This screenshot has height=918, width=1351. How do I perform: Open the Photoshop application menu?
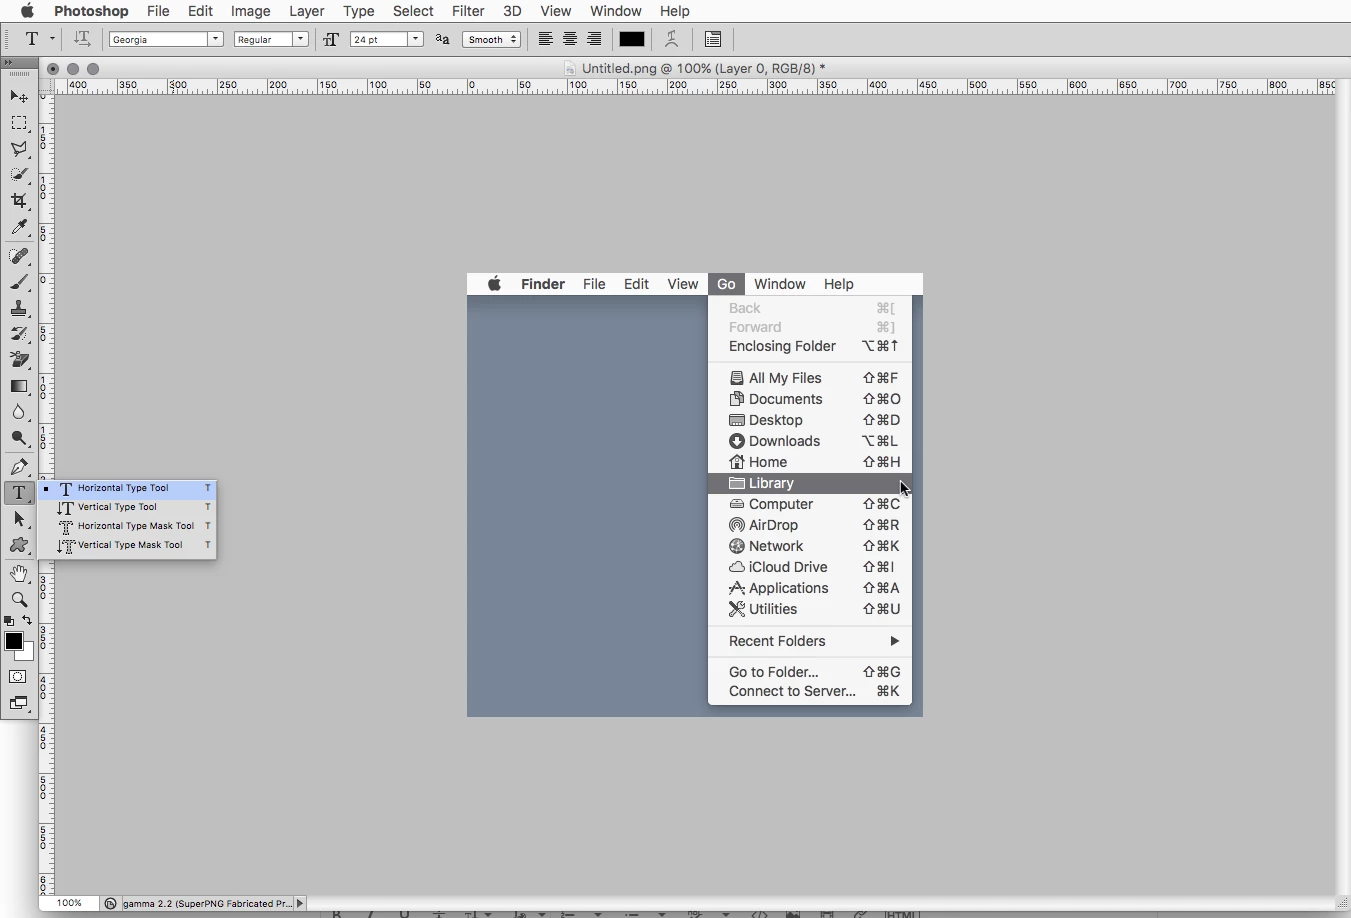point(91,11)
